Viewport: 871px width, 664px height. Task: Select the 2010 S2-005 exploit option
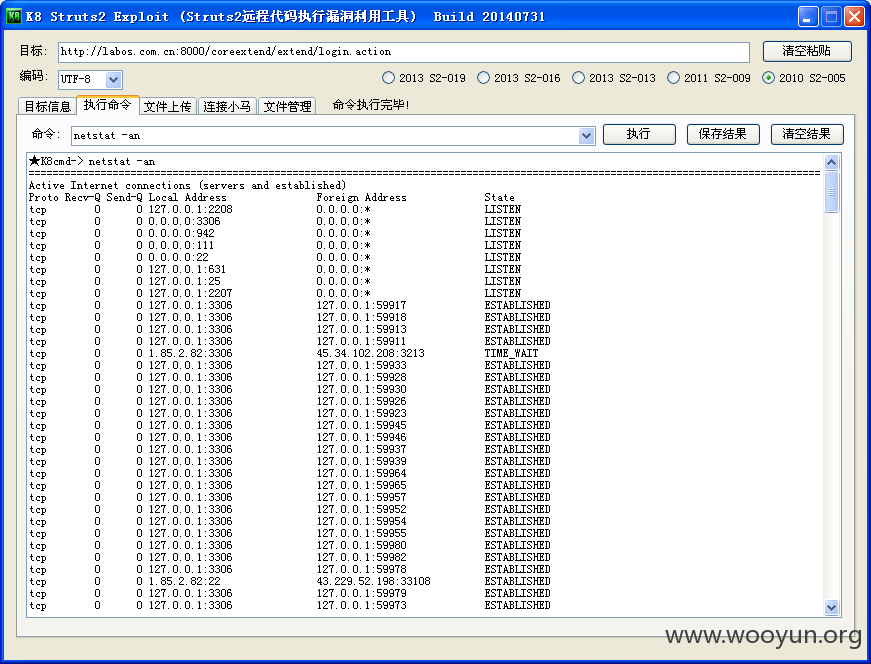804,78
